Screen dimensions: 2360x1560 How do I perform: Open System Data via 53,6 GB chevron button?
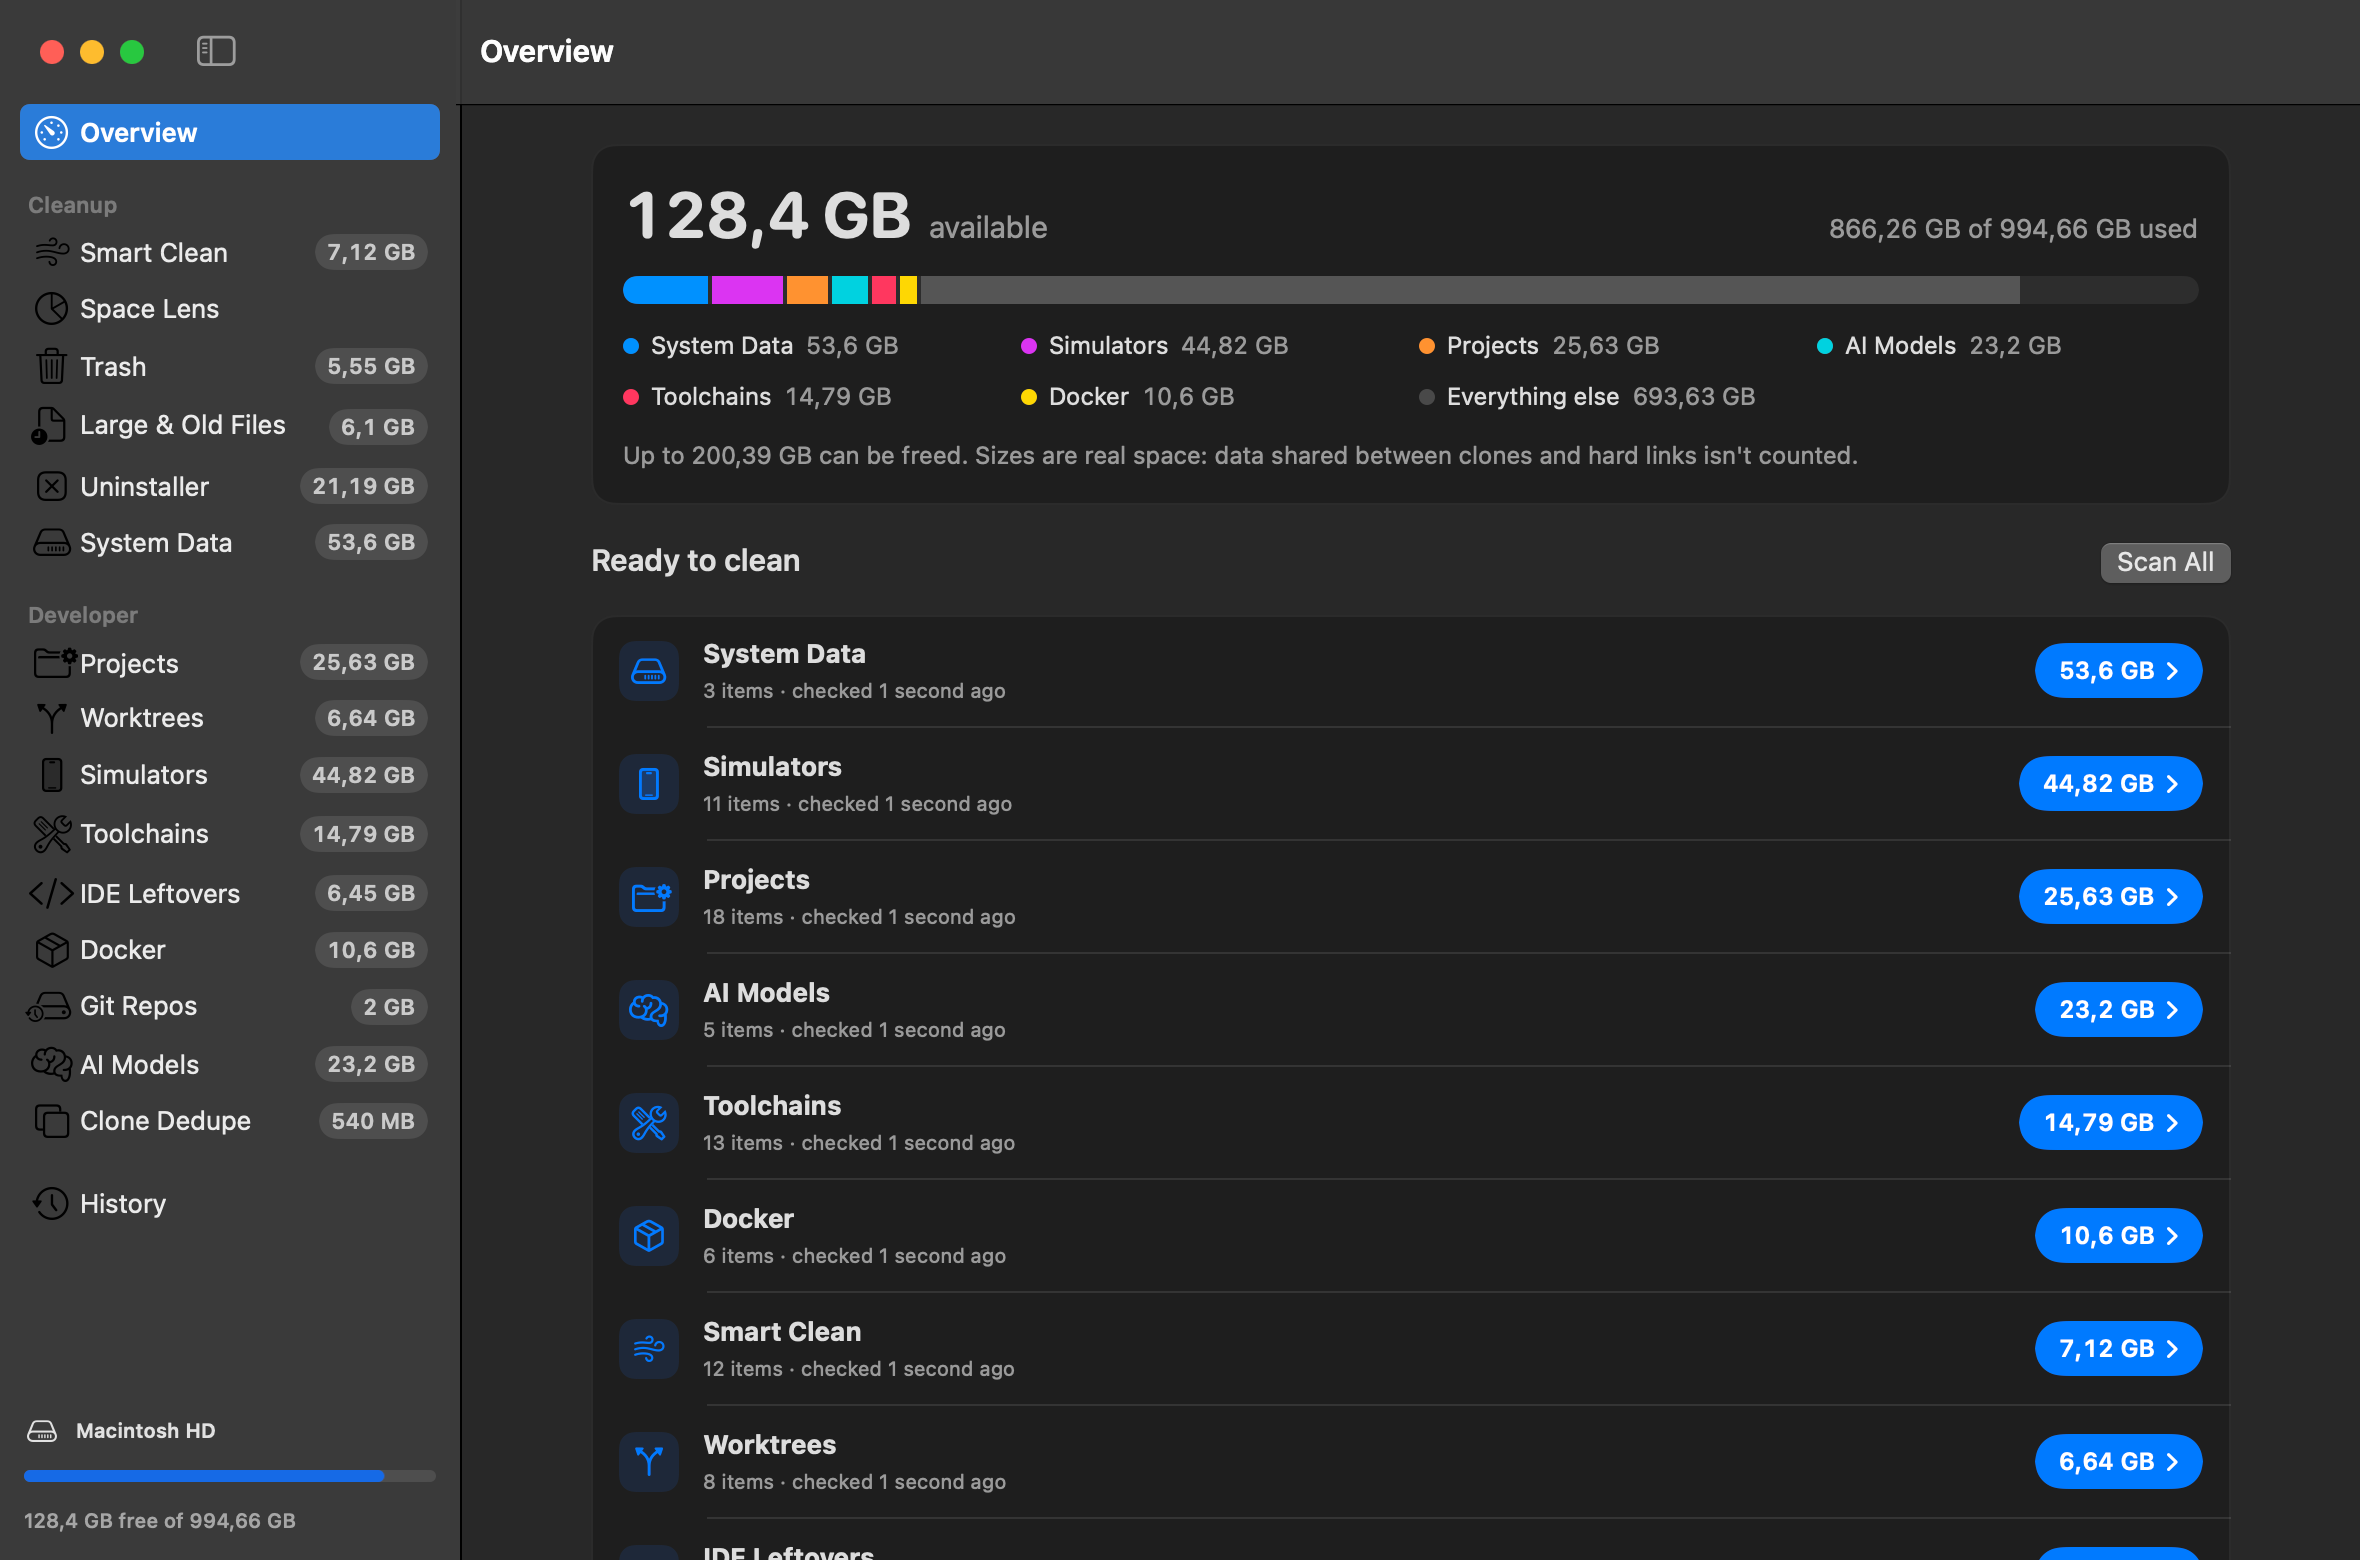2118,670
